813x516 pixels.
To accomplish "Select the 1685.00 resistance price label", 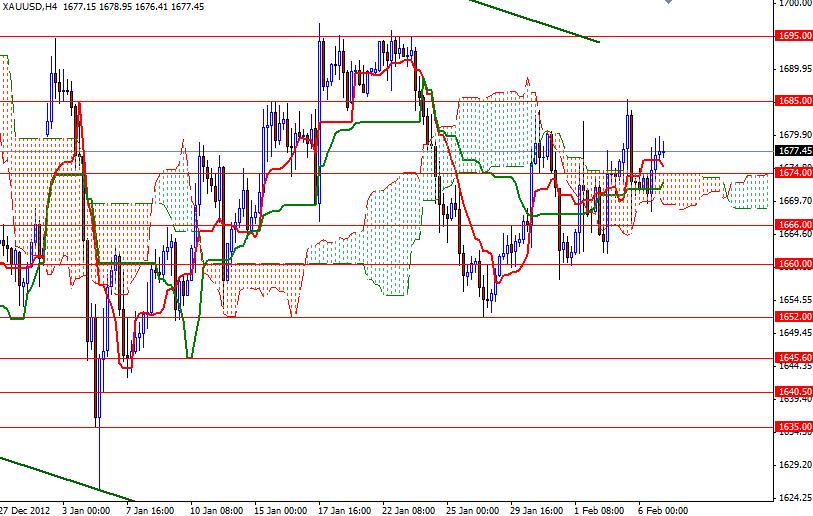I will (x=792, y=101).
